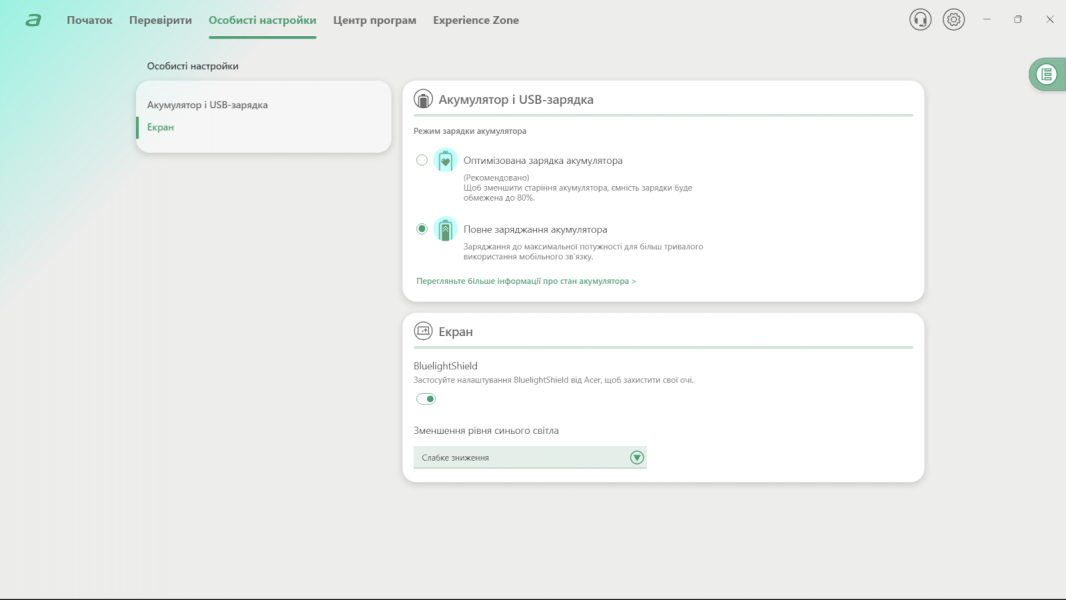
Task: Select Оптимізована зарядка акумулятора radio button
Action: pyautogui.click(x=422, y=160)
